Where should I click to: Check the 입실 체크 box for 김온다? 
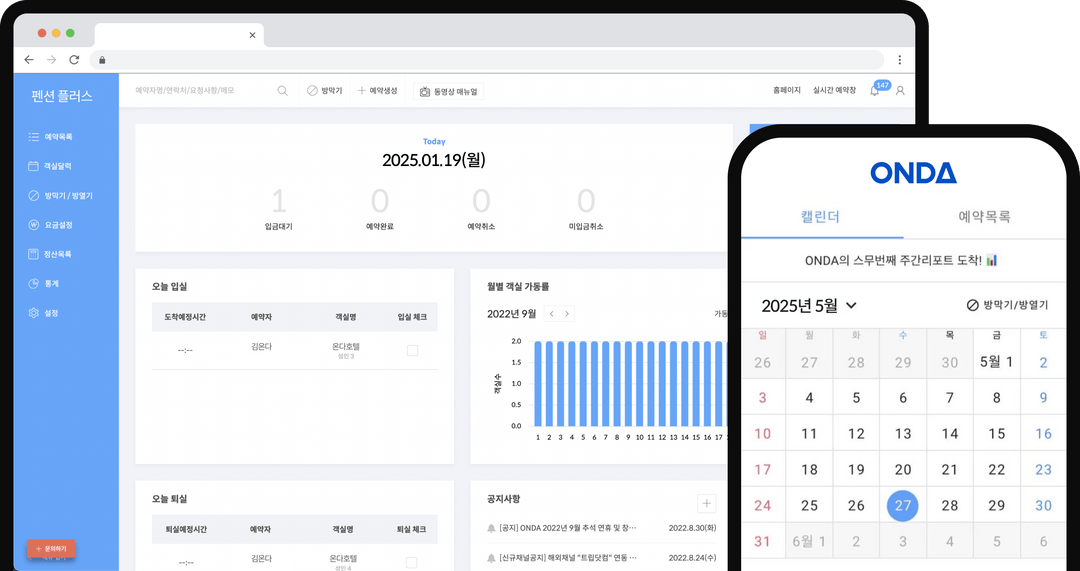point(412,351)
